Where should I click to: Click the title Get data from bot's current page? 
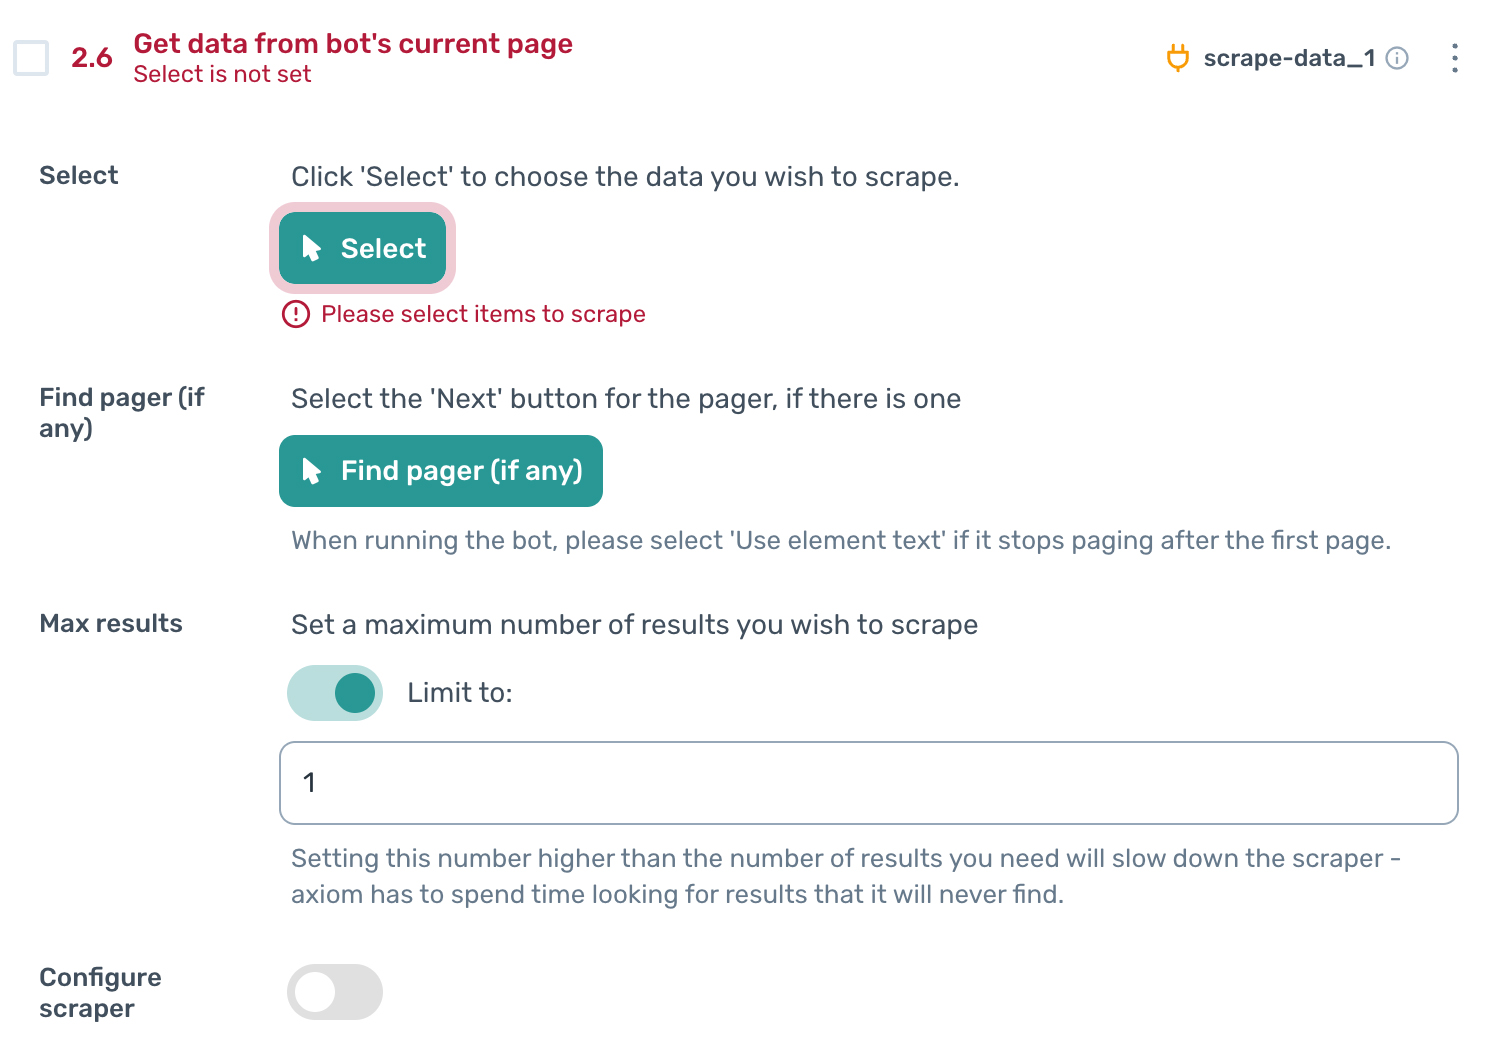[x=352, y=44]
